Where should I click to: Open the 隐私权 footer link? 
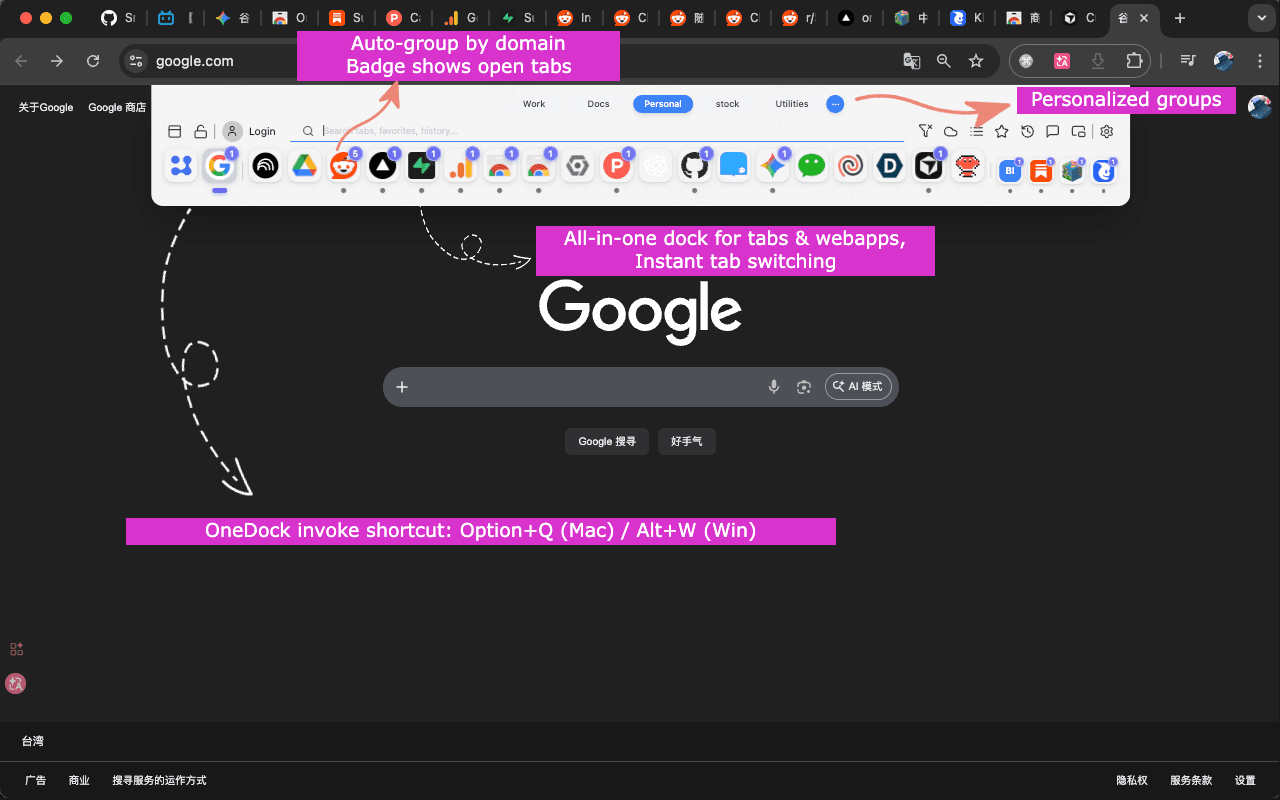(1131, 780)
